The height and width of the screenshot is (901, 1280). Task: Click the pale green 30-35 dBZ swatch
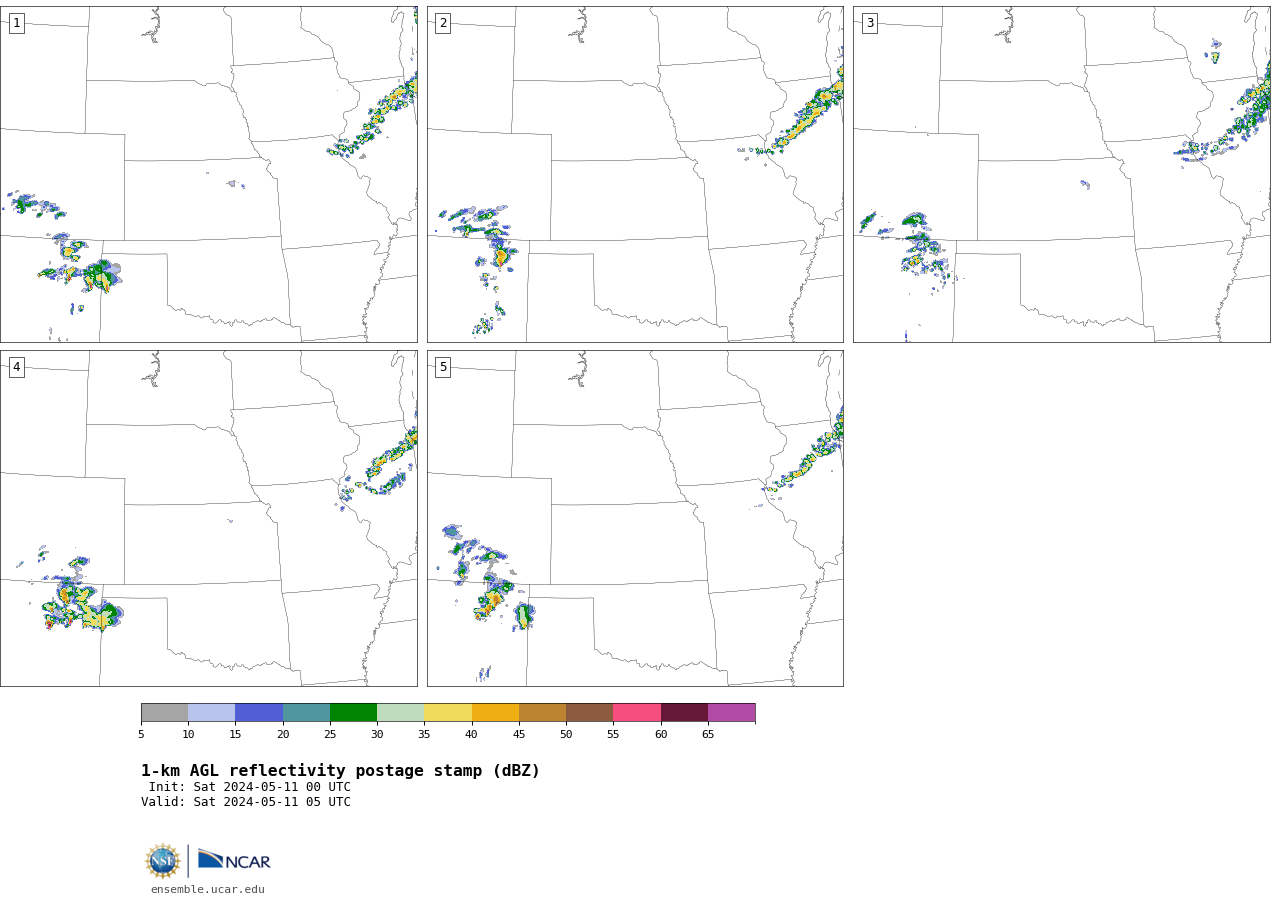click(401, 713)
